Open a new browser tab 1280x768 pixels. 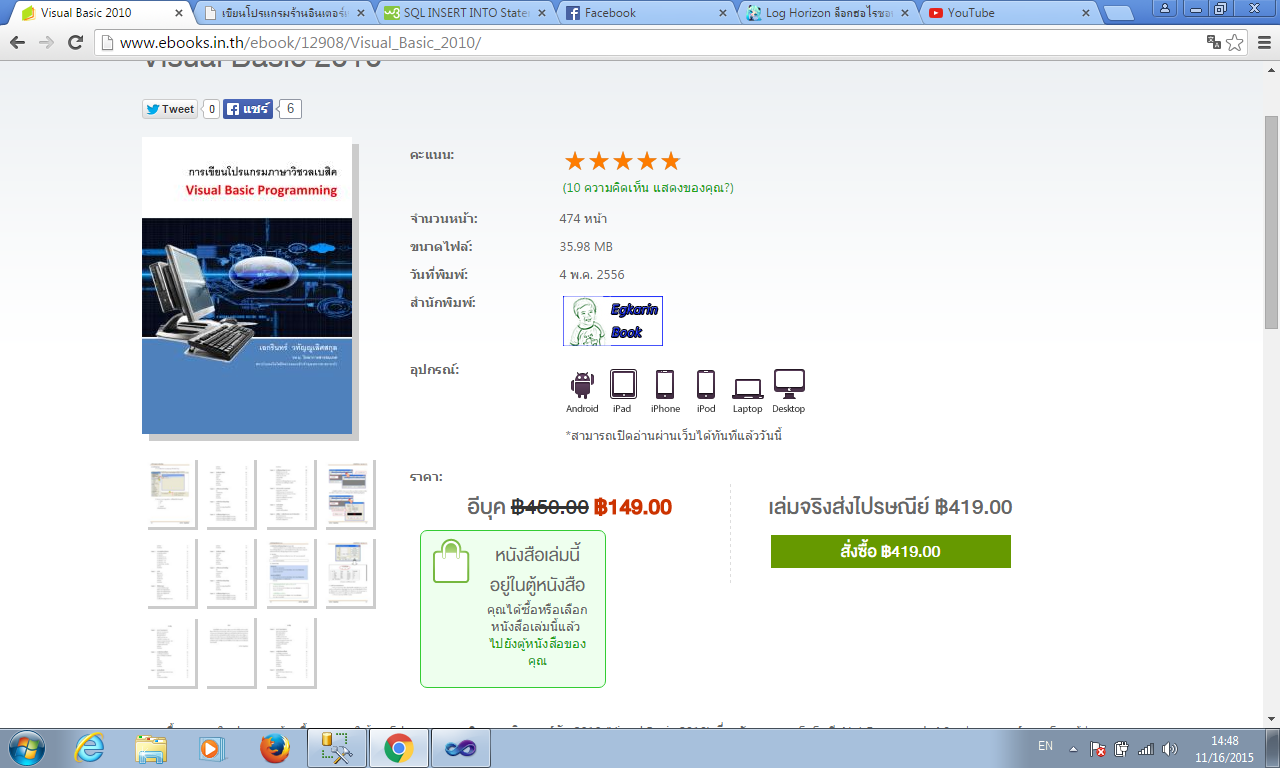tap(1117, 13)
